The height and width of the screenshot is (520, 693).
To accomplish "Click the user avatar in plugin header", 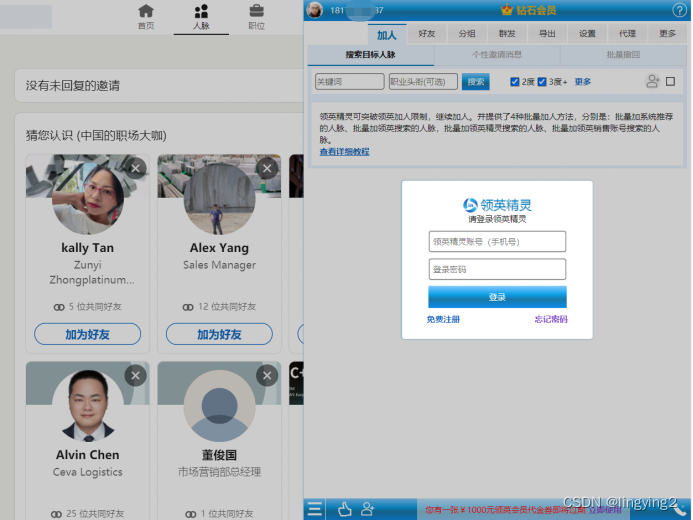I will point(315,10).
